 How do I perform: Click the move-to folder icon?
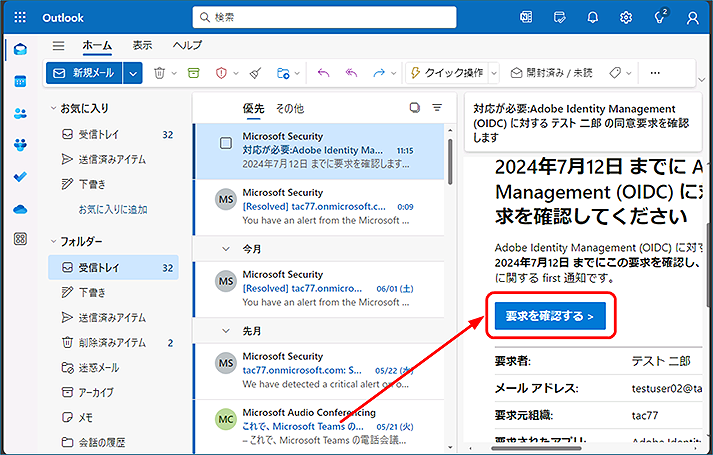pyautogui.click(x=283, y=73)
